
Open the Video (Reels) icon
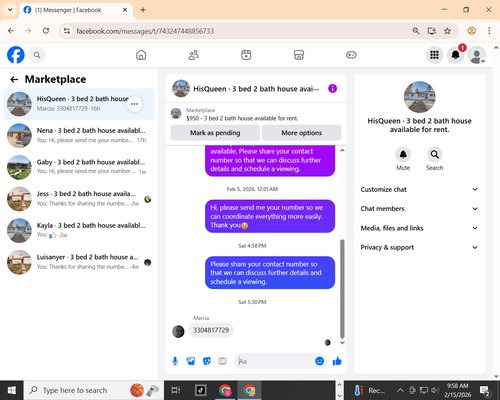246,55
